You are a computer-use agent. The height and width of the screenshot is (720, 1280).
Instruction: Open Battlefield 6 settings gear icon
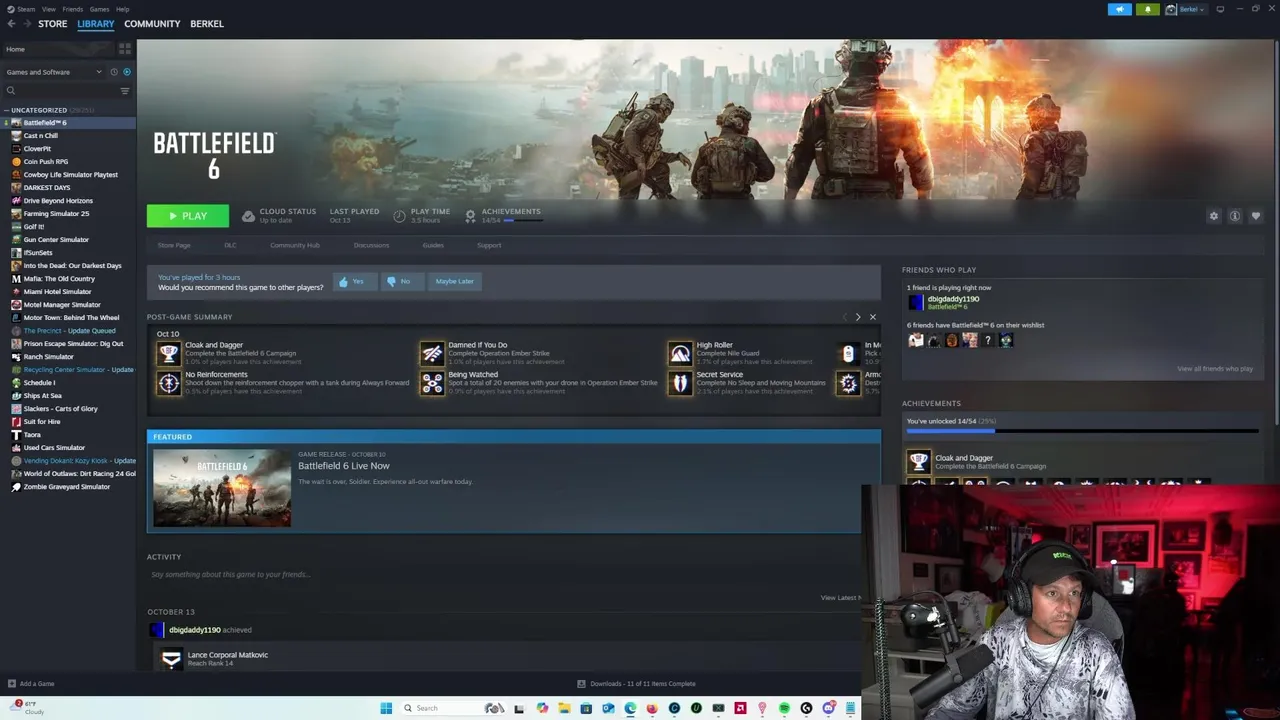click(1213, 216)
